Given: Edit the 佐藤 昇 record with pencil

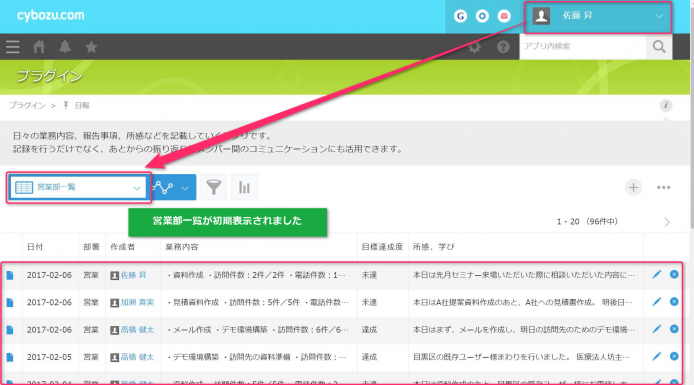Looking at the screenshot, I should click(x=656, y=274).
